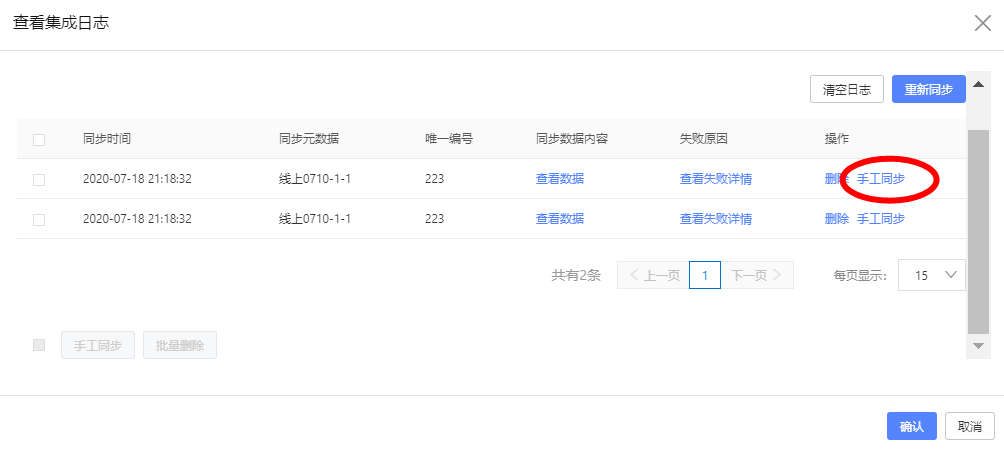
Task: Open 查看失败详情 in the first row
Action: coord(716,179)
